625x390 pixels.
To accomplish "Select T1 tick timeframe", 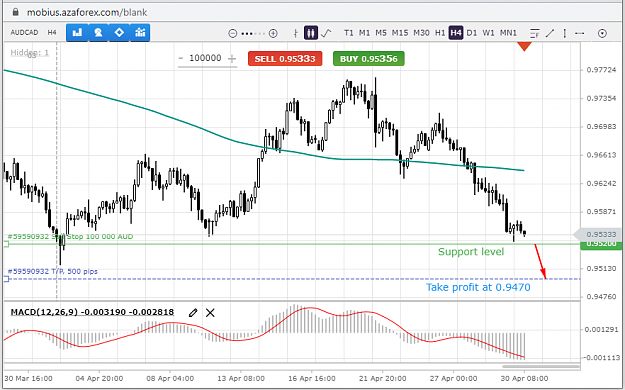I will pyautogui.click(x=349, y=33).
